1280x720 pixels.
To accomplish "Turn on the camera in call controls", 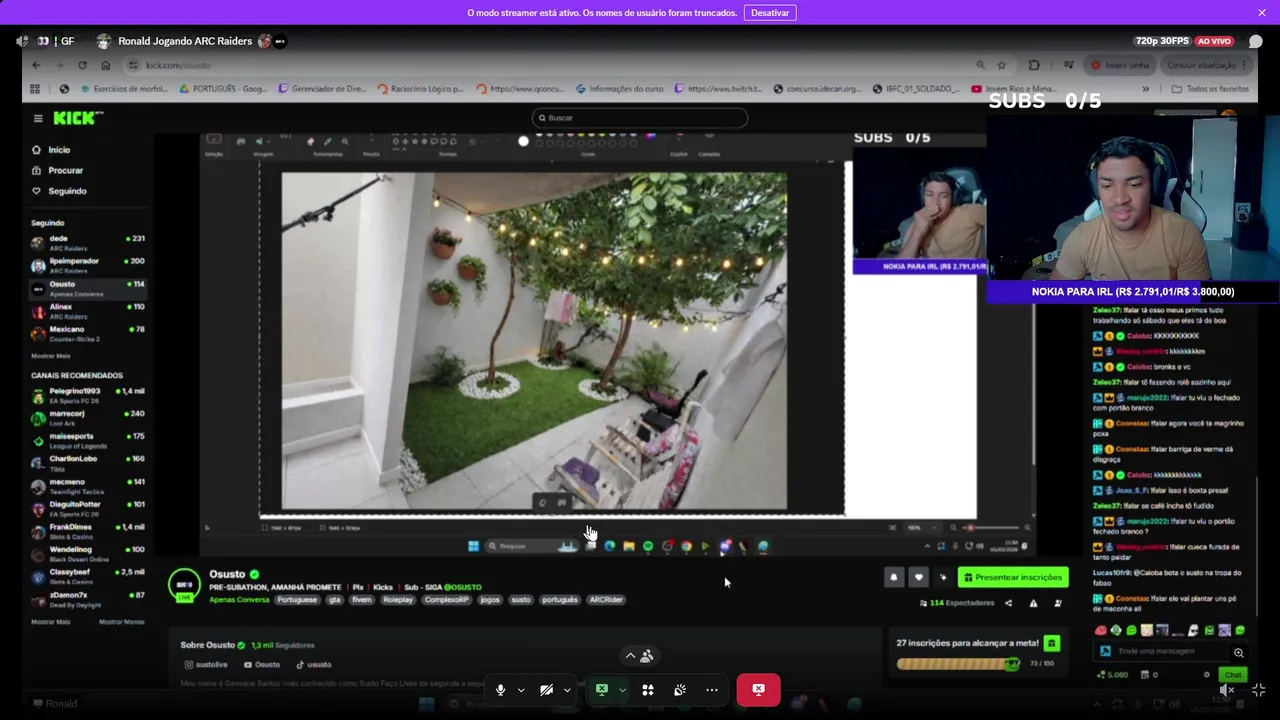I will [x=546, y=690].
